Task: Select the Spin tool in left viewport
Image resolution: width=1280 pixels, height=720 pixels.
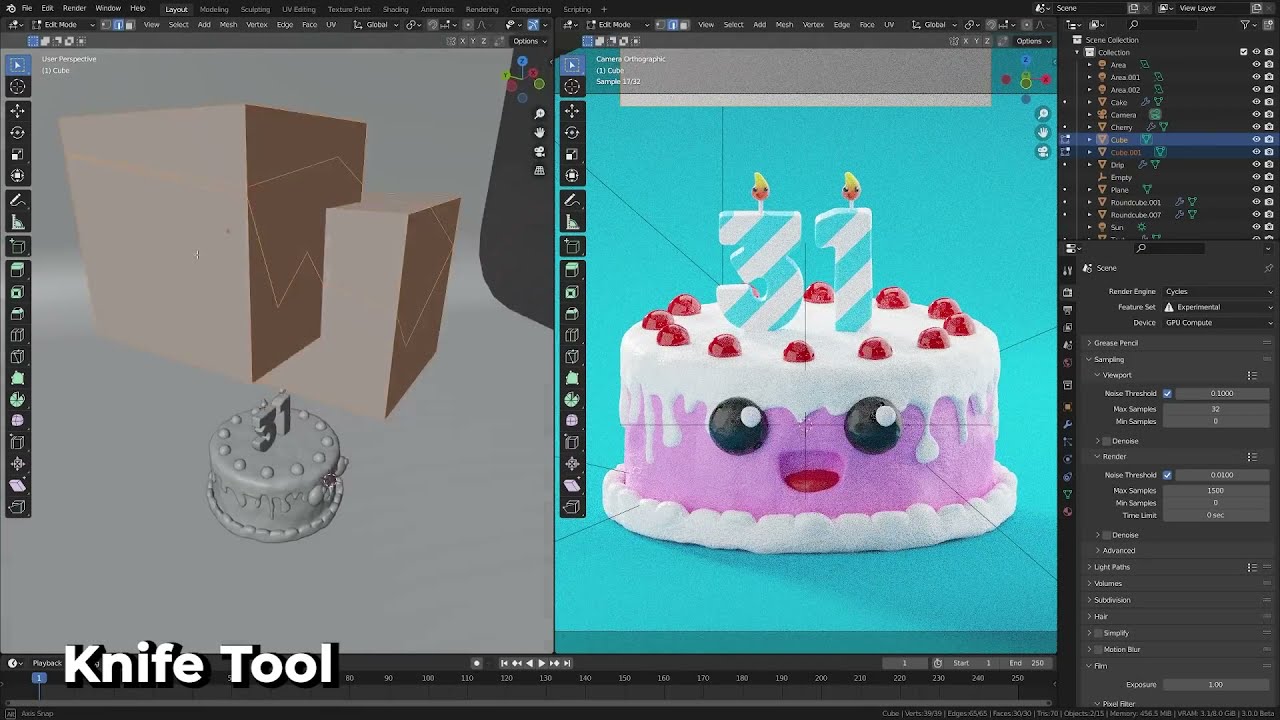Action: pos(17,399)
